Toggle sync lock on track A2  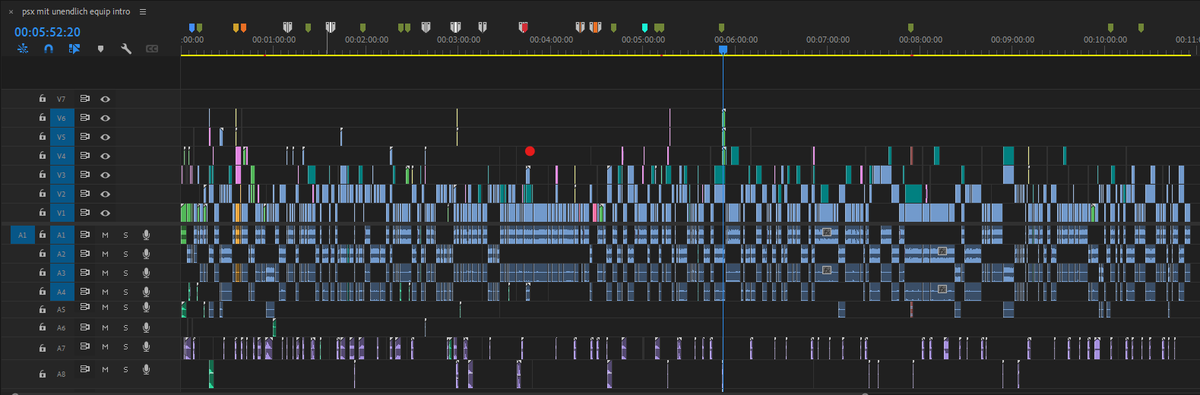[x=85, y=253]
